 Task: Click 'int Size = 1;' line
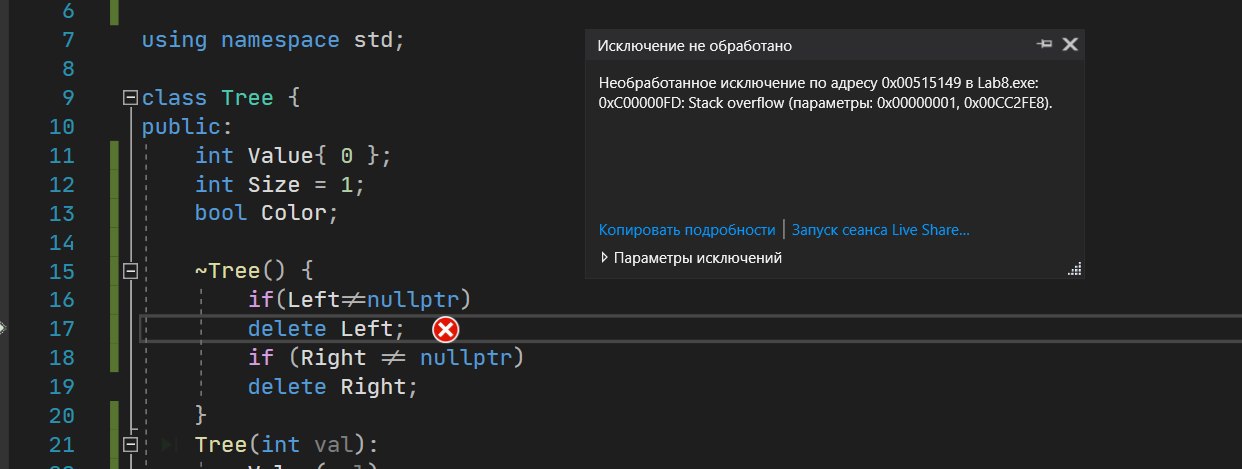pos(280,185)
